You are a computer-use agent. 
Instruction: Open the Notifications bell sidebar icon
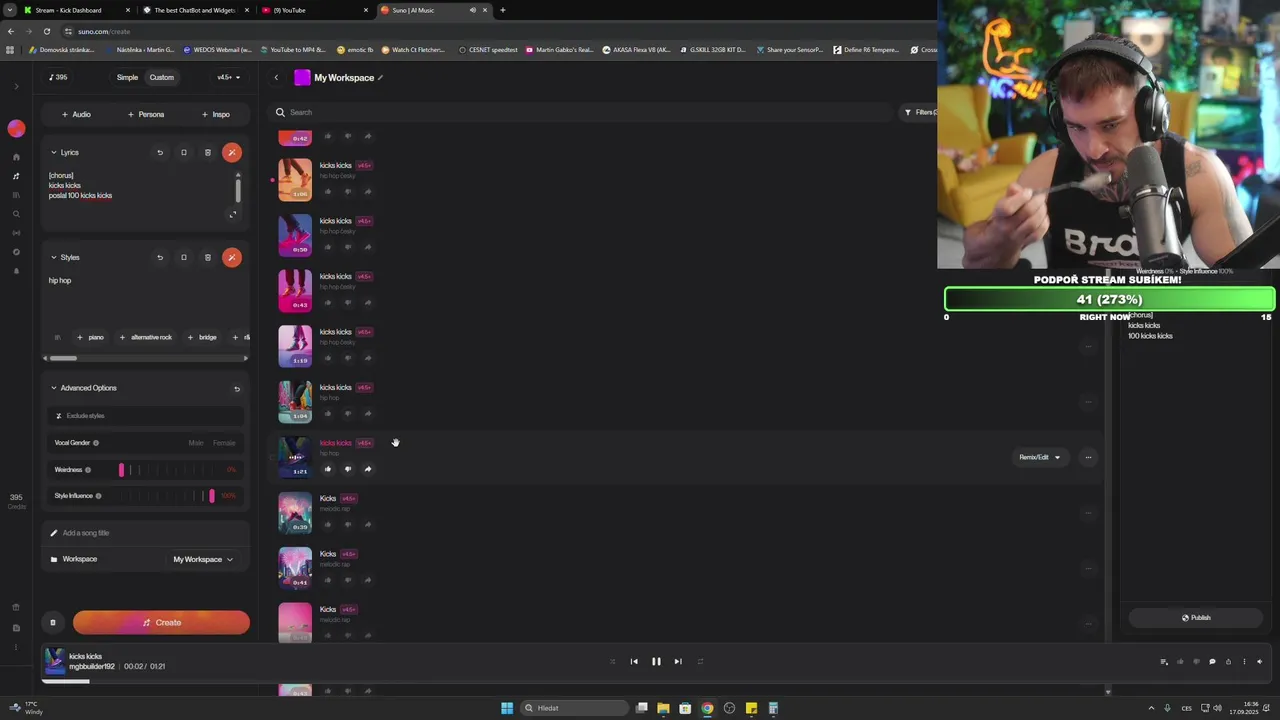coord(16,271)
